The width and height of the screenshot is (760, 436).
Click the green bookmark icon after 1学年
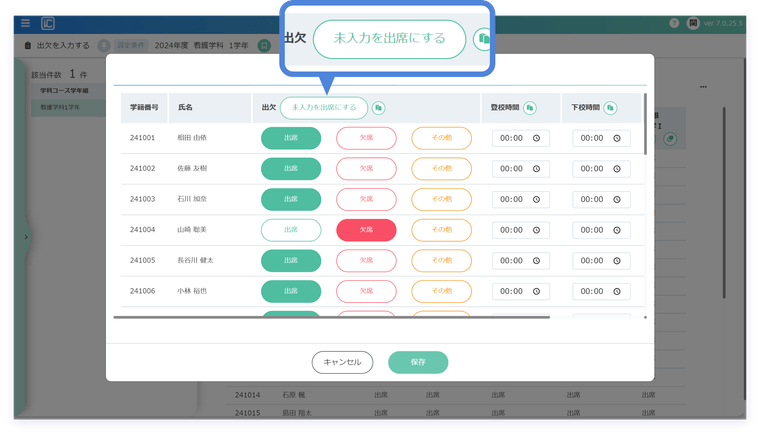tap(264, 46)
